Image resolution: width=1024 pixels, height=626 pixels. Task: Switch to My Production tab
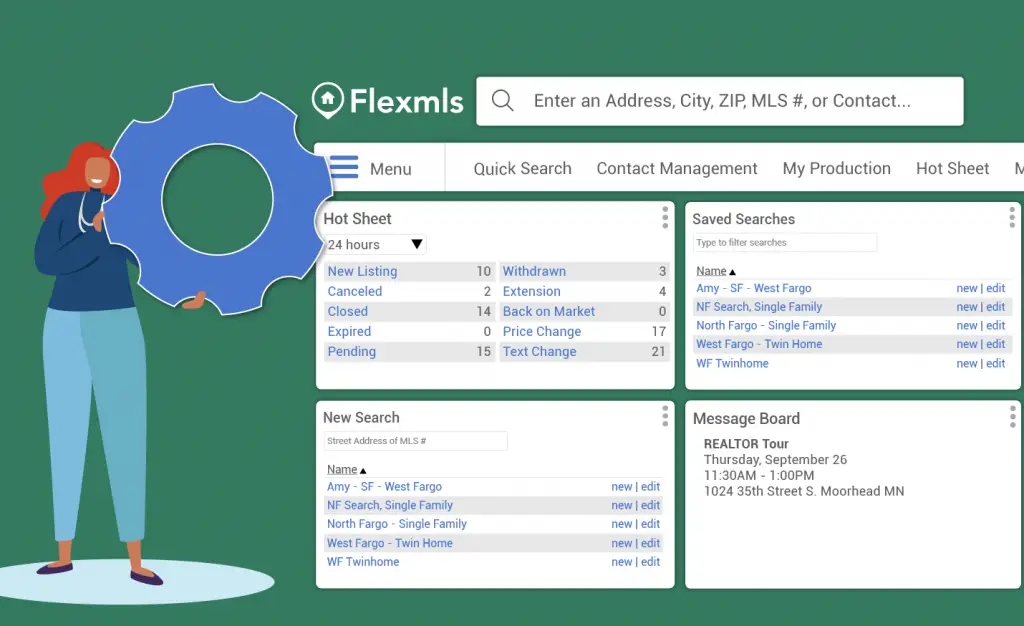coord(836,169)
